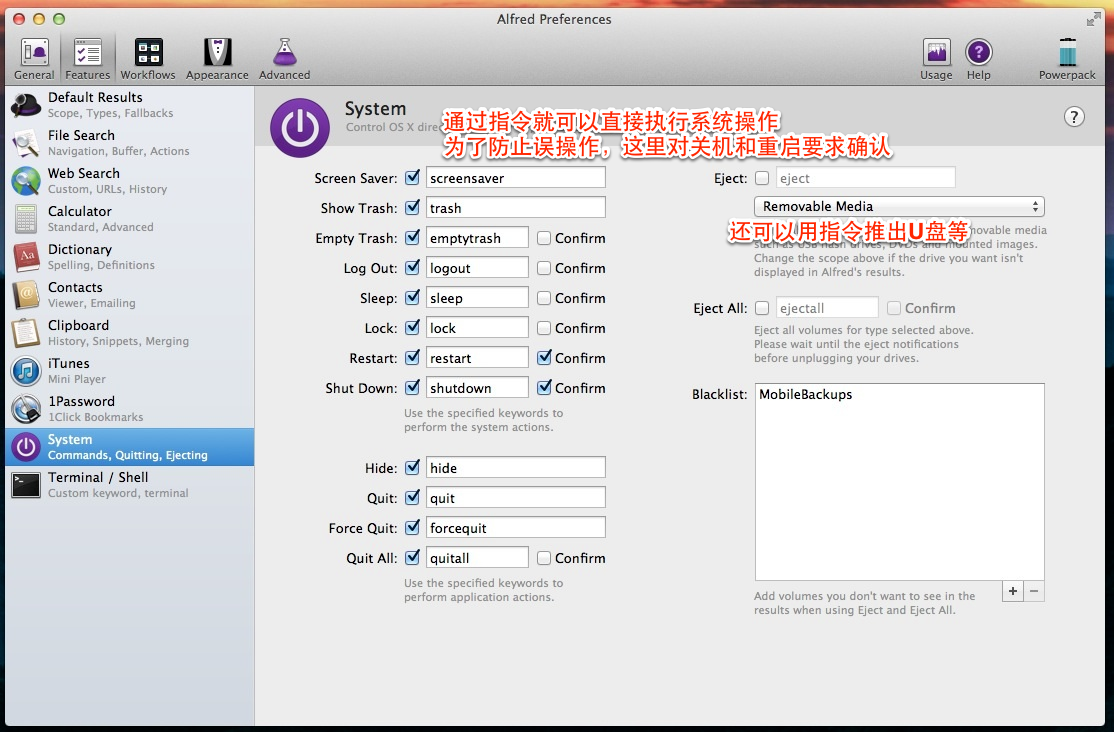Disable the Screen Saver keyword checkbox

click(412, 178)
